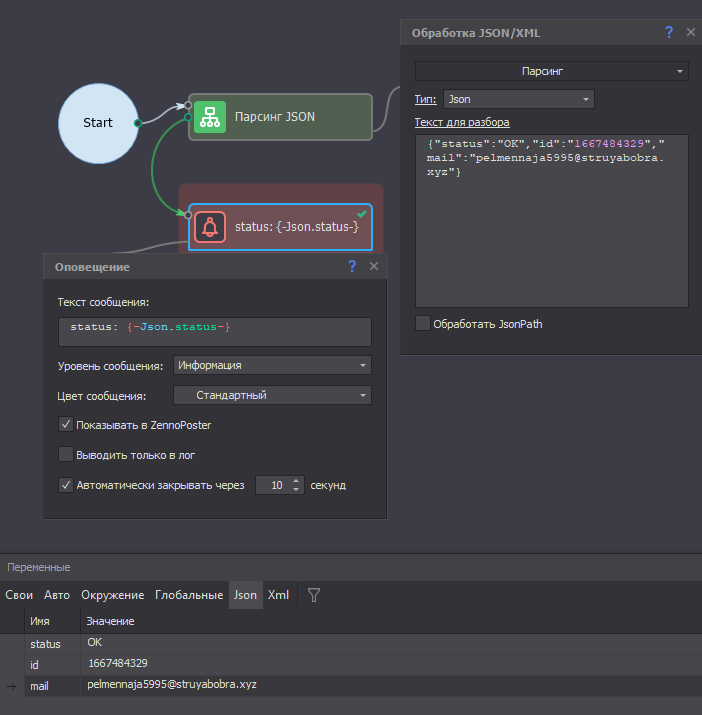Open the Уровень сообщения dropdown
702x715 pixels.
tap(272, 365)
